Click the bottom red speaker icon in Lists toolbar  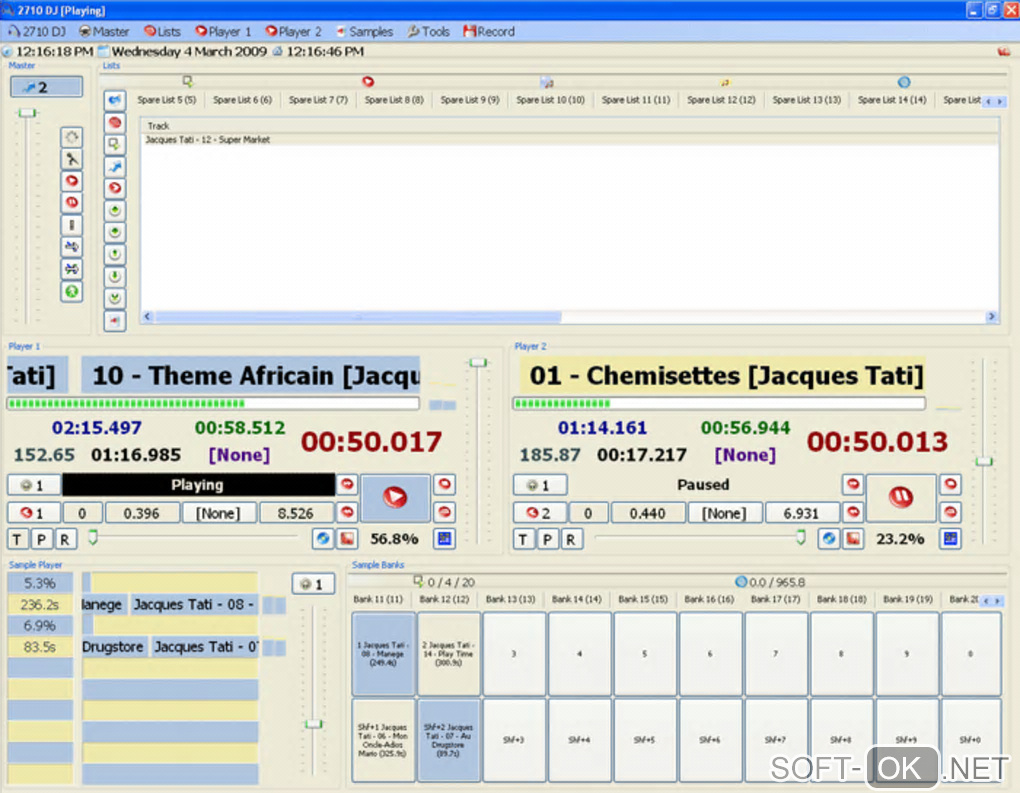114,321
